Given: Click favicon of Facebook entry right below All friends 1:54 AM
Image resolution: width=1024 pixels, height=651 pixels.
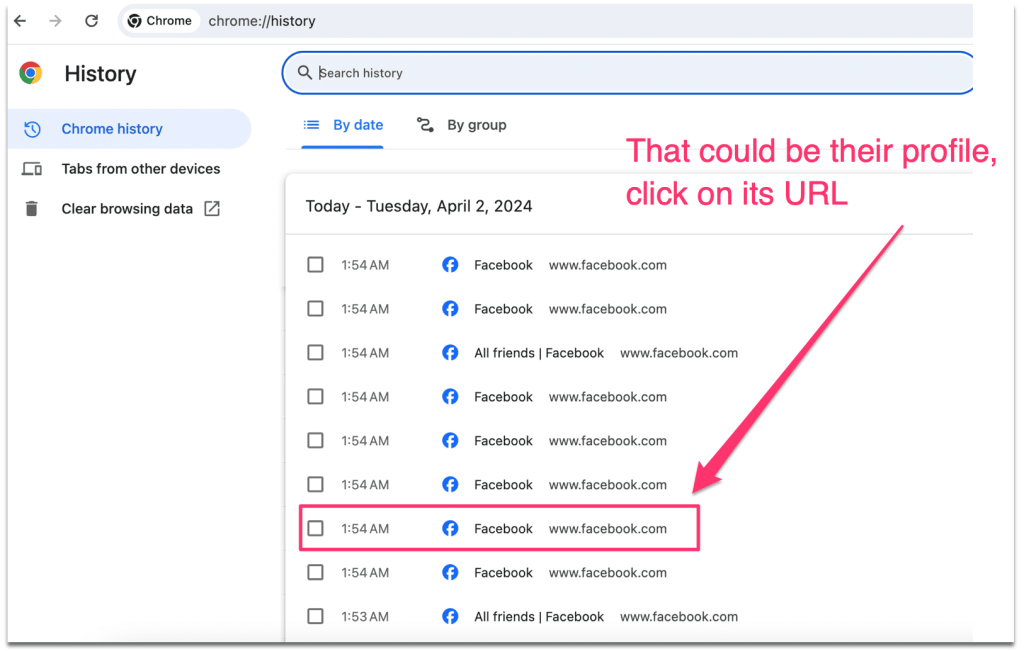Looking at the screenshot, I should (450, 397).
